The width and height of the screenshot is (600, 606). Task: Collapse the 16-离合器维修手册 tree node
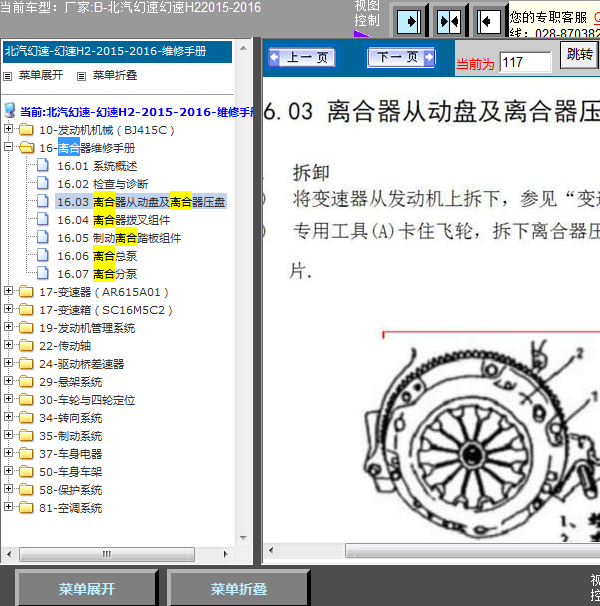pyautogui.click(x=9, y=146)
